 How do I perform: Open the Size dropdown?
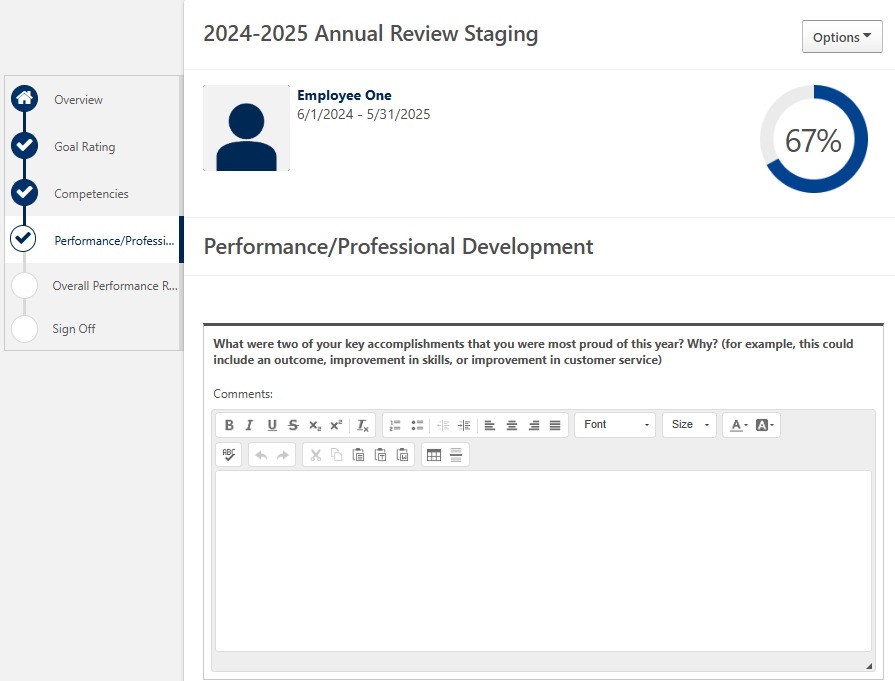[x=689, y=425]
